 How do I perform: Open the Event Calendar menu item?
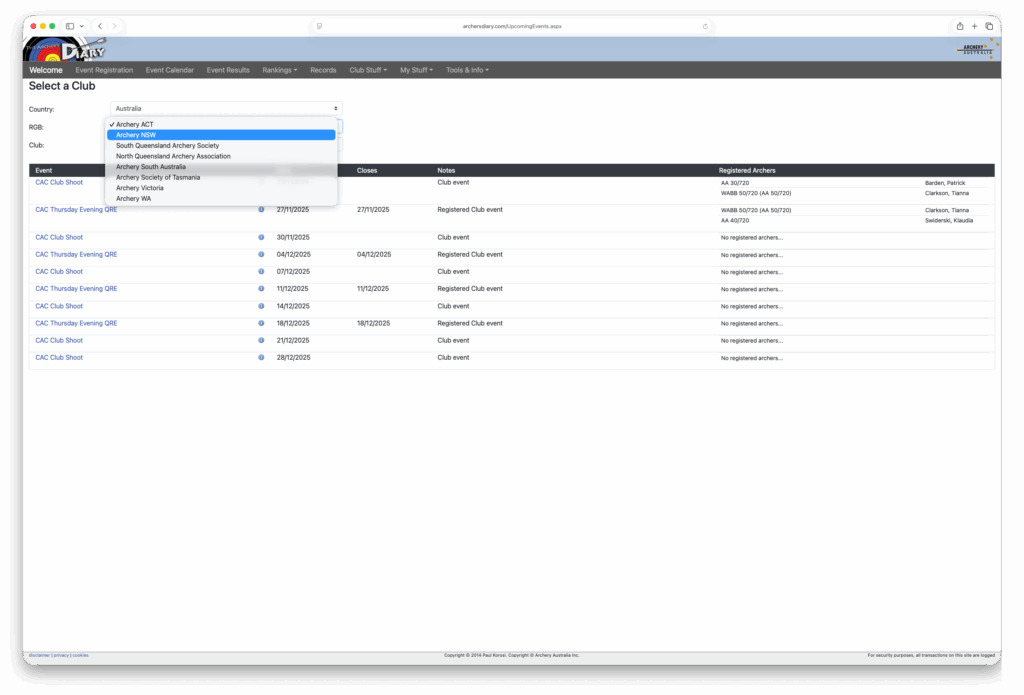[x=170, y=70]
